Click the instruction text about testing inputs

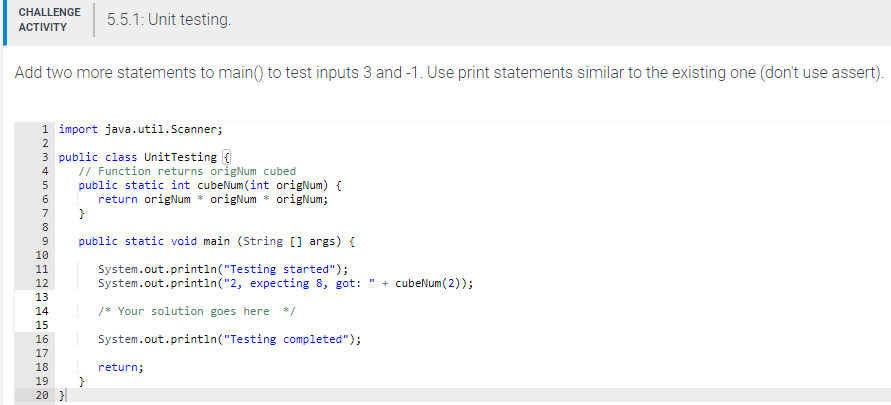click(x=449, y=73)
